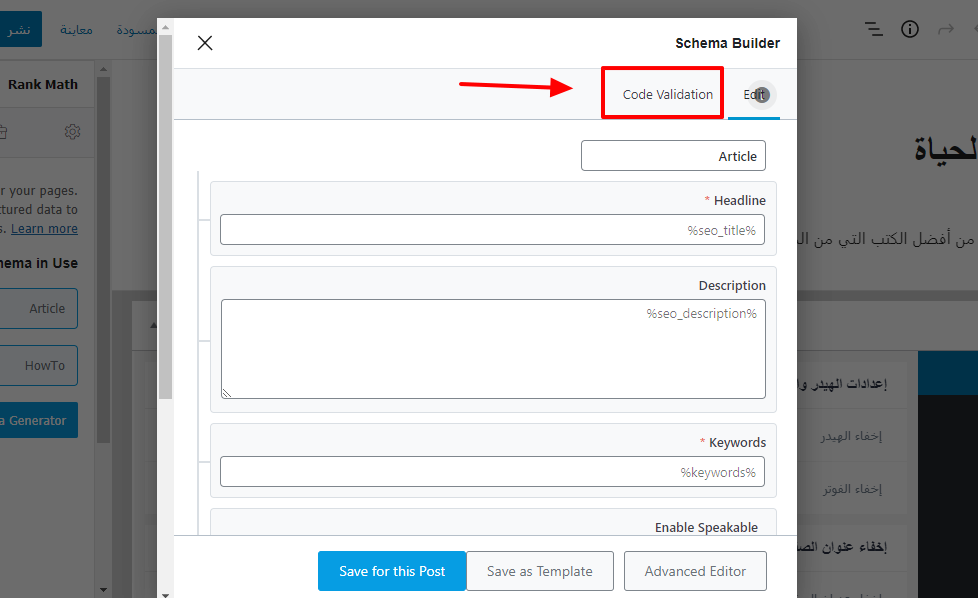Click the info details icon
This screenshot has height=598, width=978.
[x=910, y=29]
